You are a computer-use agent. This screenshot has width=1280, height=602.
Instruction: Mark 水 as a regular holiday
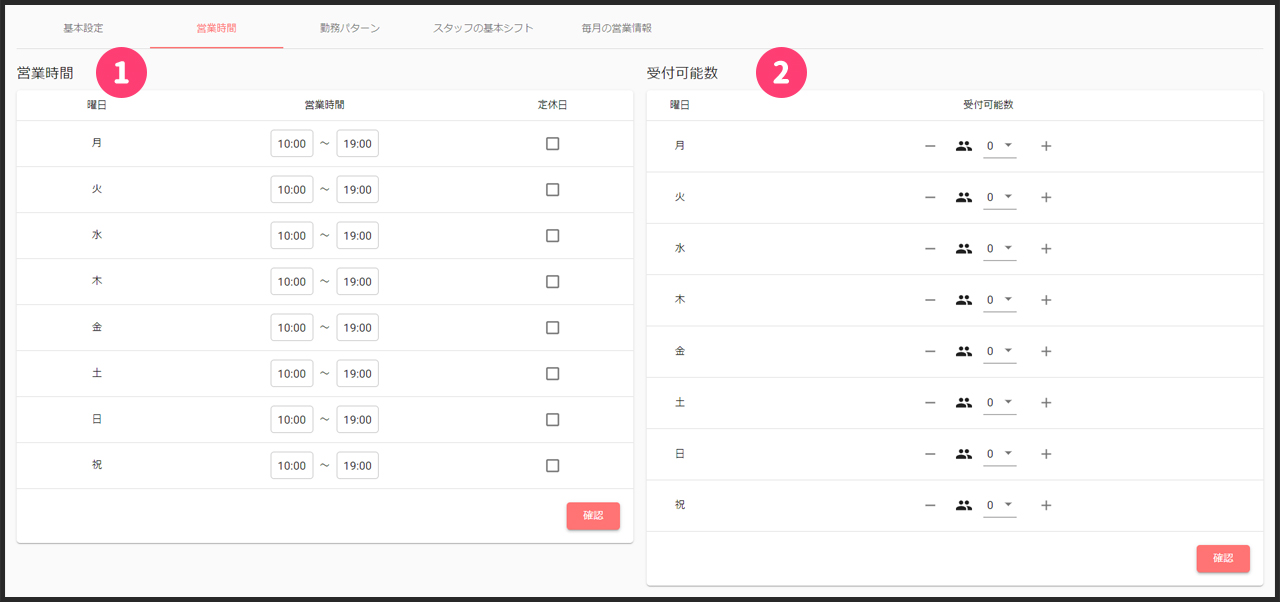[552, 236]
